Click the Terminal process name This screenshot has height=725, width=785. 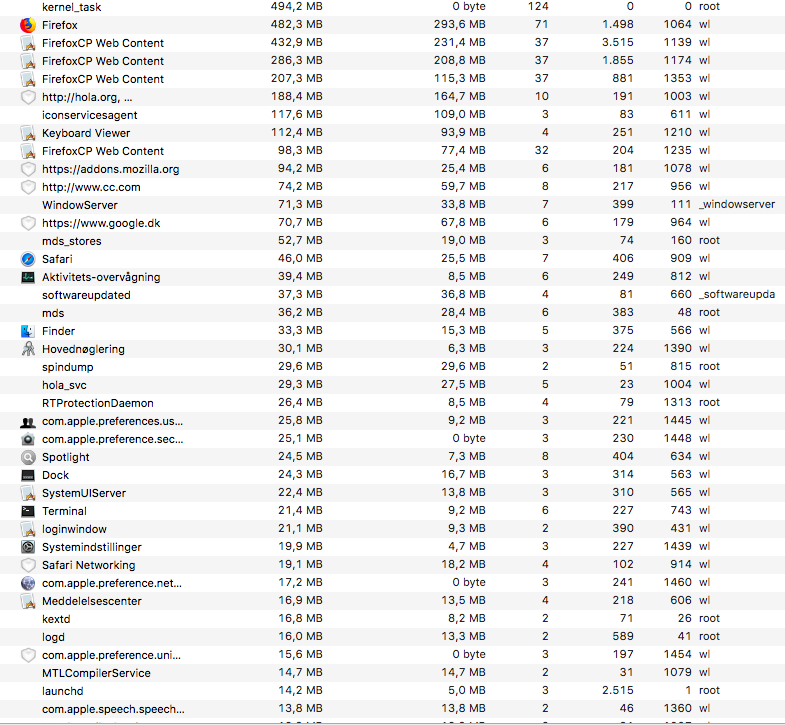[x=64, y=511]
